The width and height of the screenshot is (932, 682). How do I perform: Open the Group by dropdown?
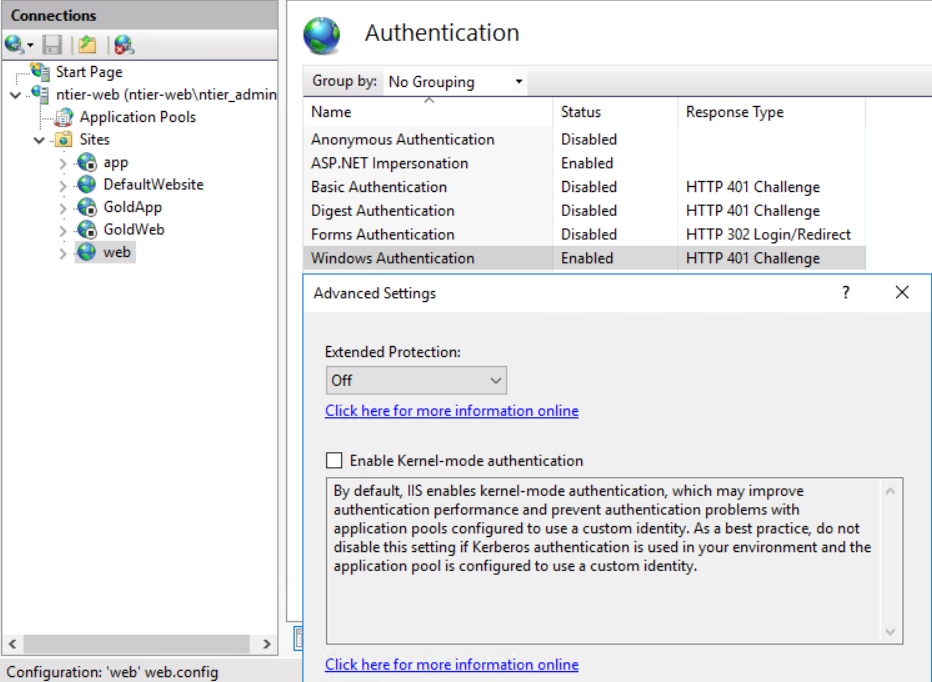pyautogui.click(x=455, y=82)
